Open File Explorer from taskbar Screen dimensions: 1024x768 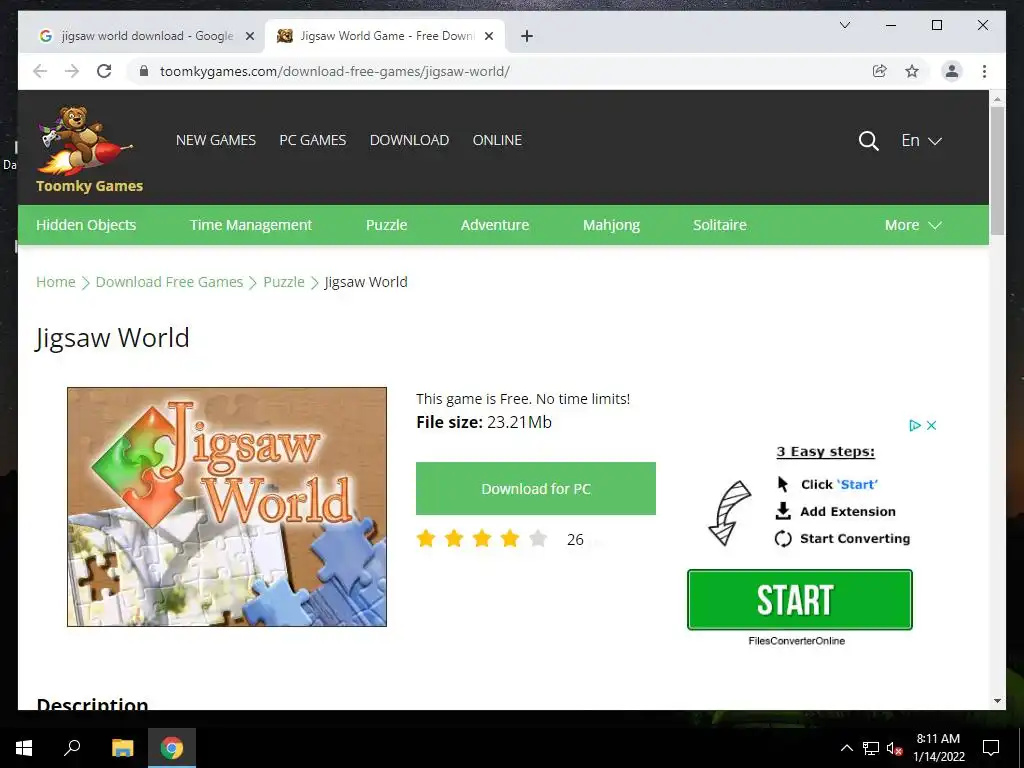click(x=122, y=748)
